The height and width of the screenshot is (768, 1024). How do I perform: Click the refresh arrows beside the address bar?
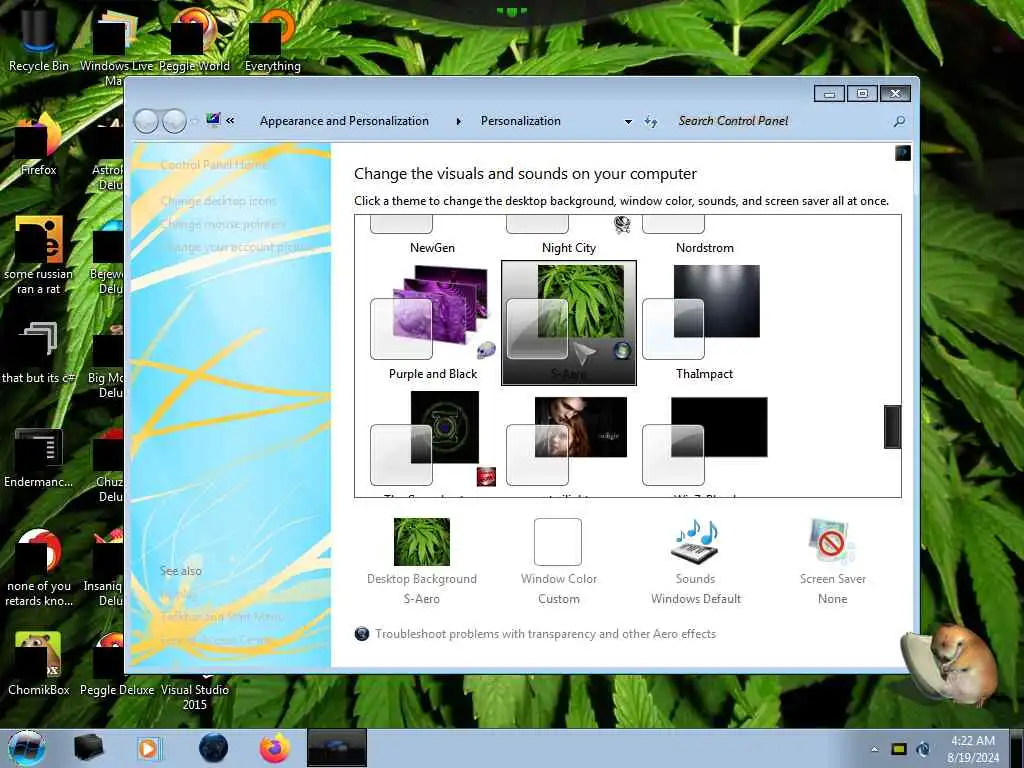coord(650,121)
